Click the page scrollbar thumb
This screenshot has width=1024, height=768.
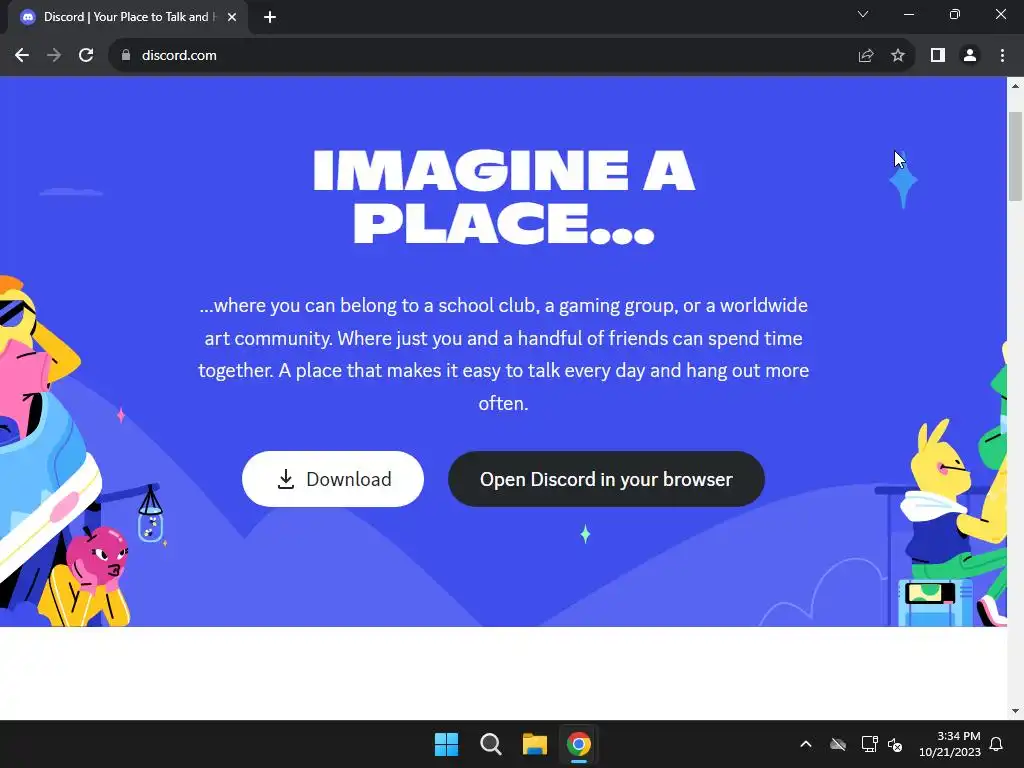coord(1015,157)
